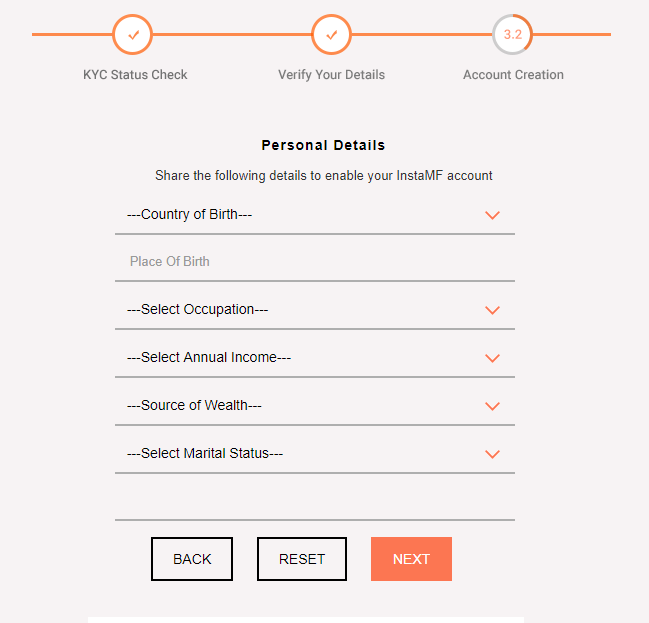
Task: Focus the Place Of Birth text field
Action: point(314,262)
